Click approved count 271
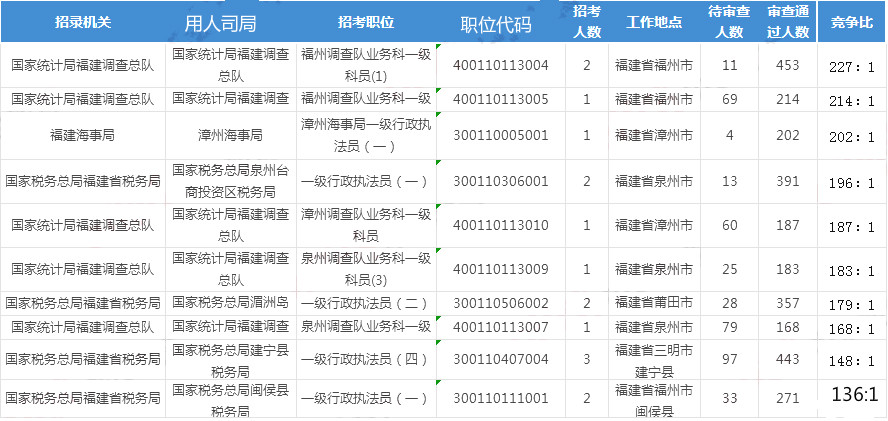The height and width of the screenshot is (421, 888). tap(788, 398)
